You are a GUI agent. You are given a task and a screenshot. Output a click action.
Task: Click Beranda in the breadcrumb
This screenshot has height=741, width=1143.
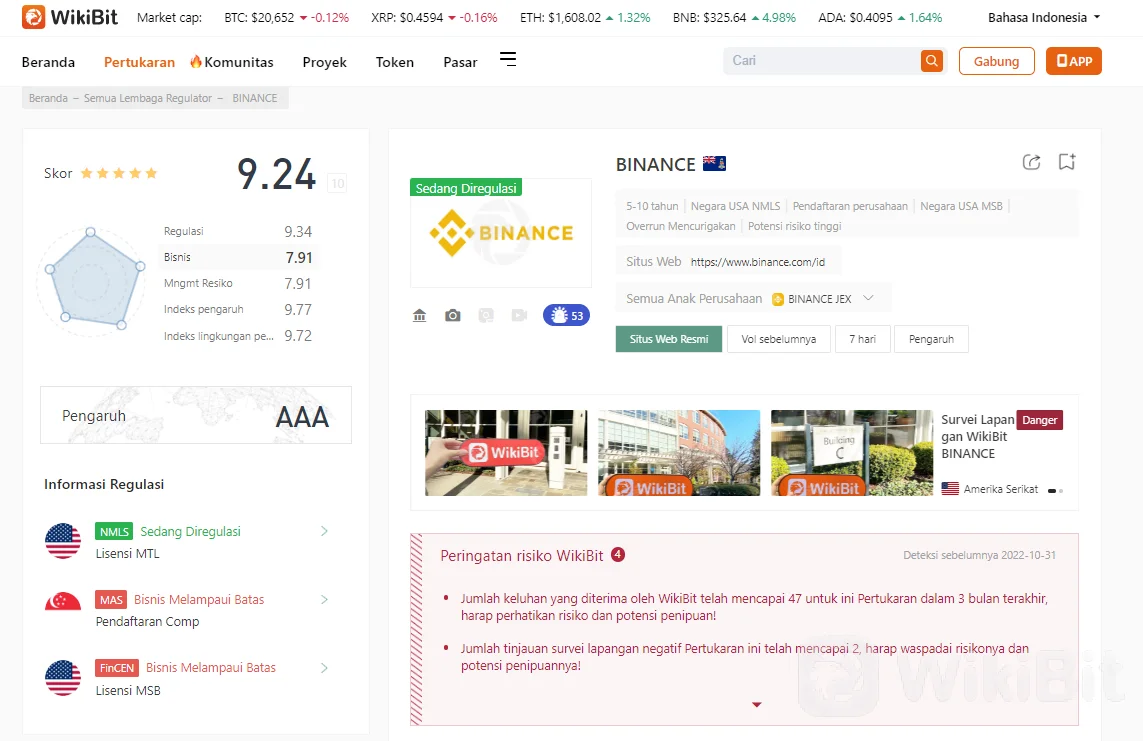point(48,98)
